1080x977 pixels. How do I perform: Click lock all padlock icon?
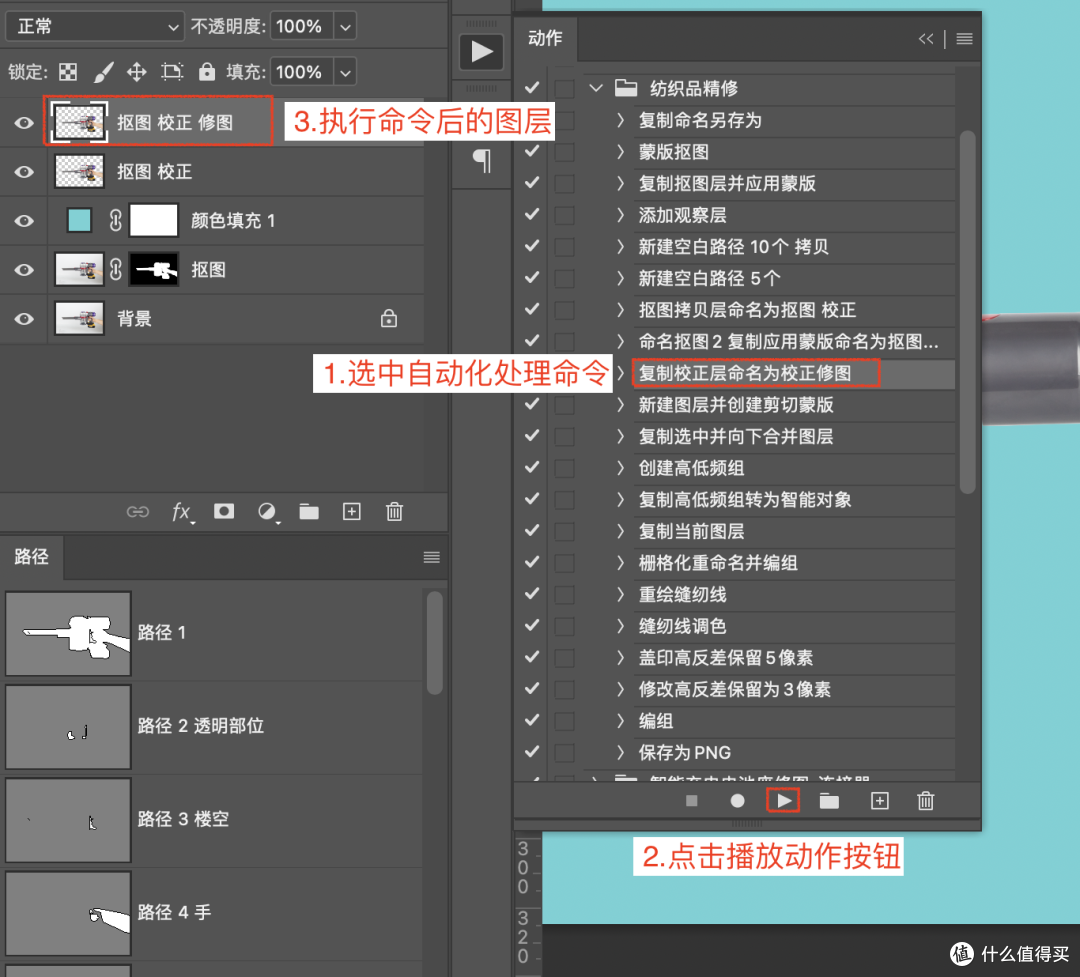point(207,72)
